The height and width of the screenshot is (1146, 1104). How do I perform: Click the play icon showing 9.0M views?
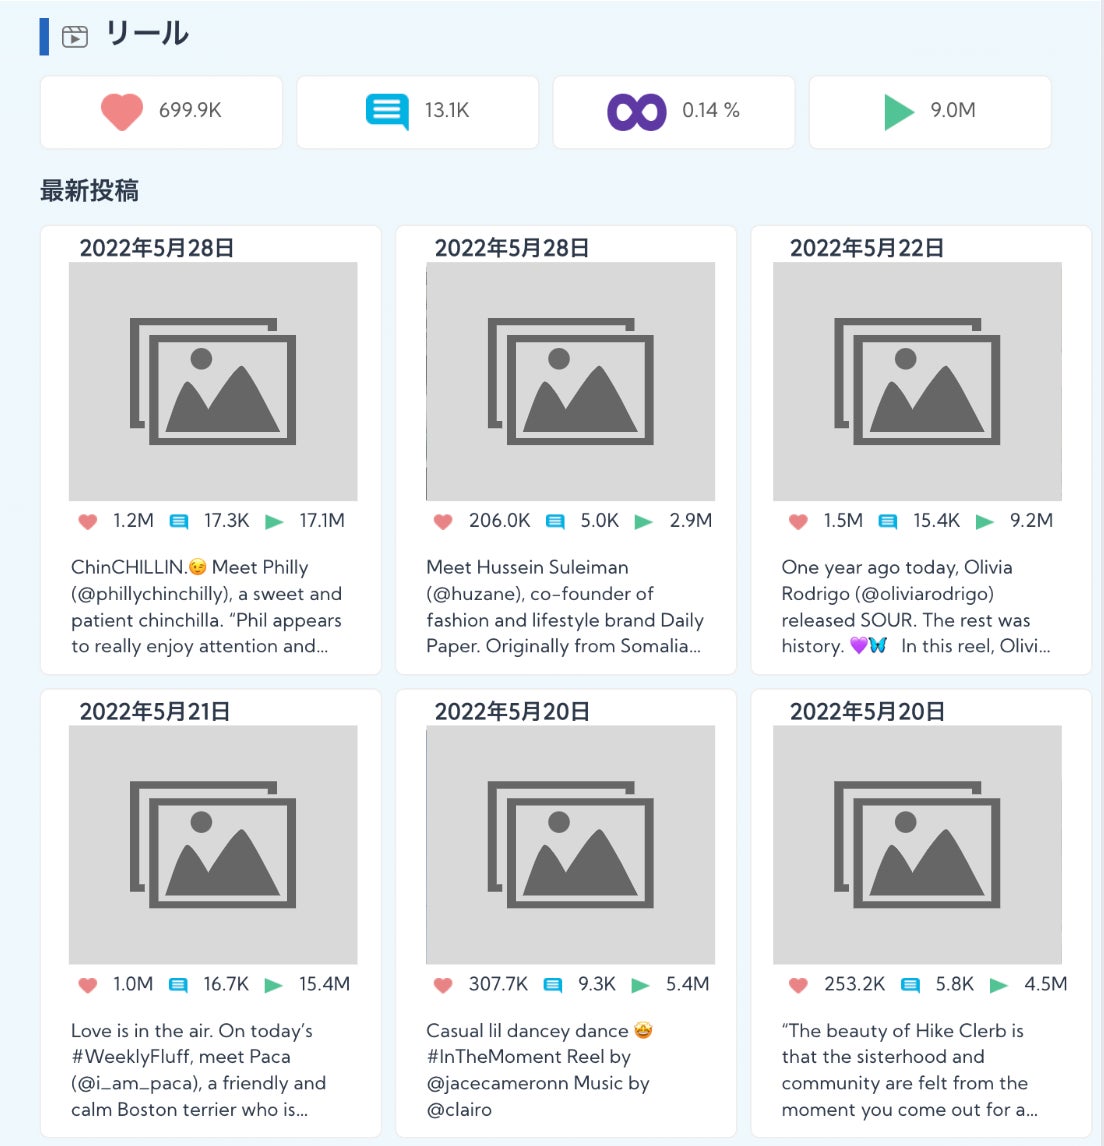899,111
